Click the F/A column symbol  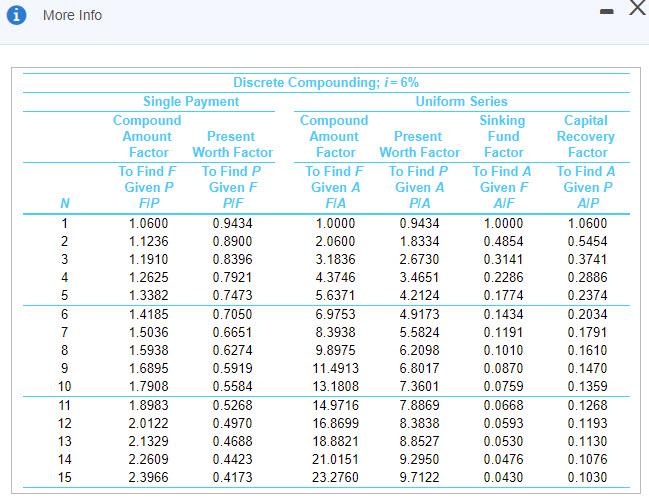[335, 203]
